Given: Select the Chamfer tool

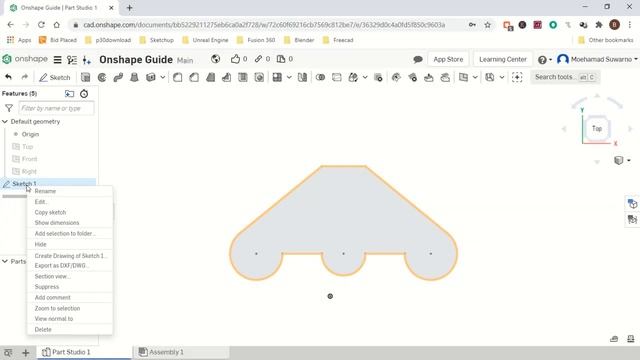Looking at the screenshot, I should coord(194,77).
